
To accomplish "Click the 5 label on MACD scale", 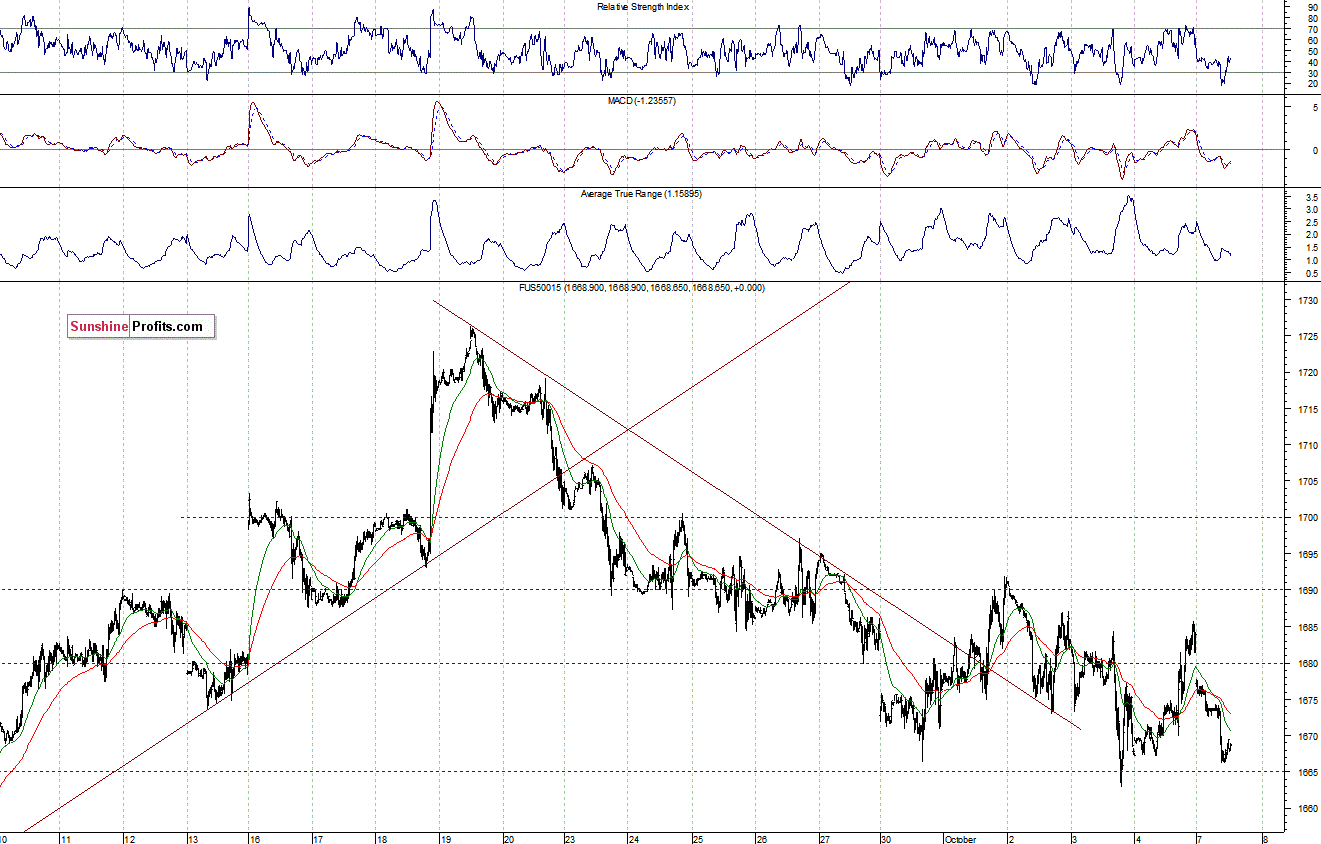I will point(1314,107).
